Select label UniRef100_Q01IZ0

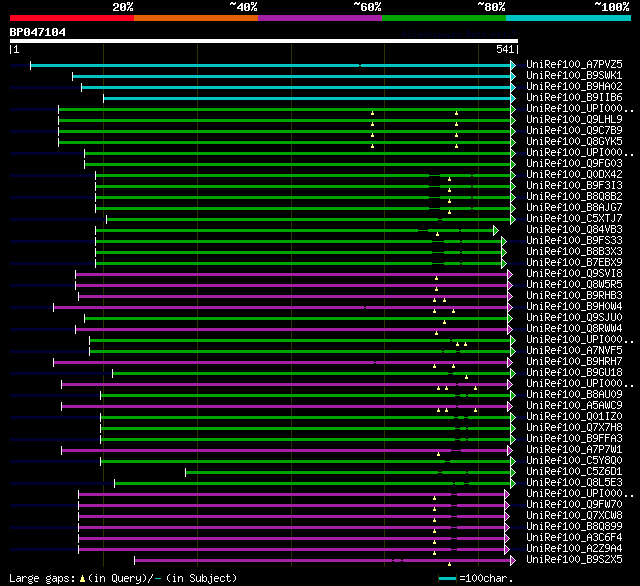click(574, 417)
